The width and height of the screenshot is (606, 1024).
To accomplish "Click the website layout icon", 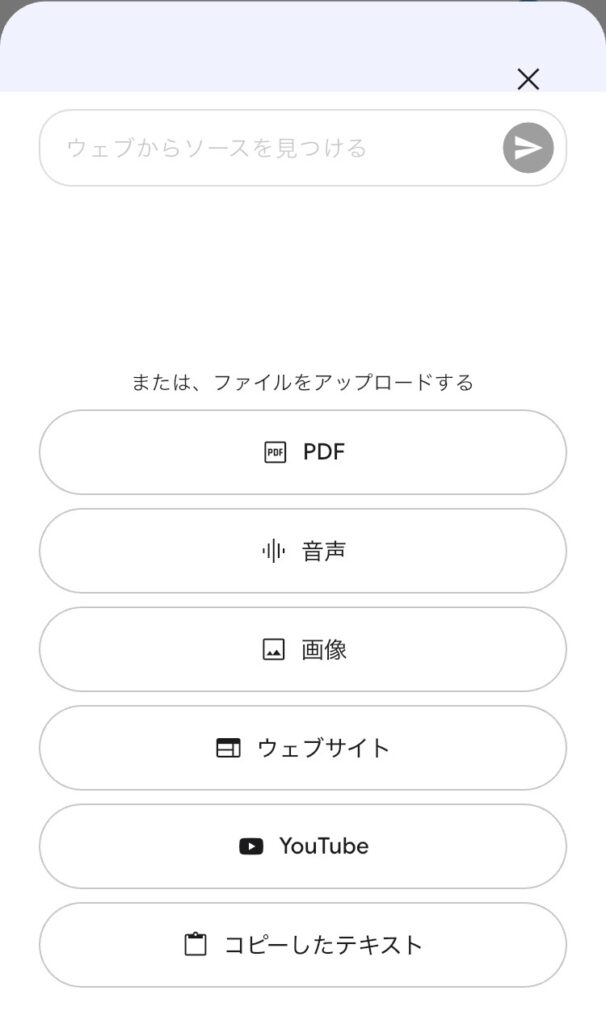I will click(229, 748).
